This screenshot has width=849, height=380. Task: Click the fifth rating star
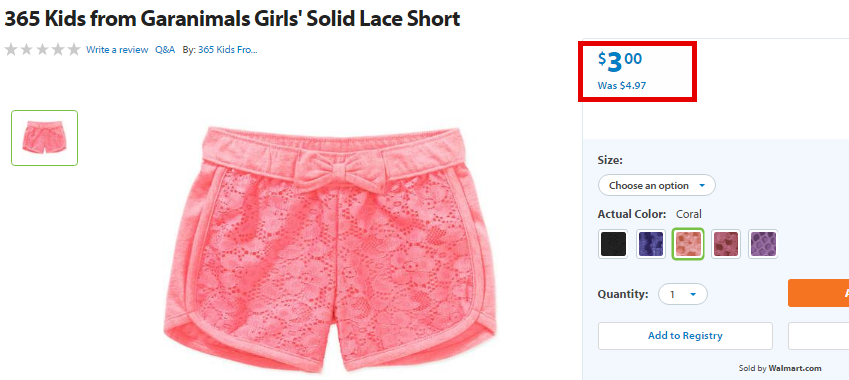pos(74,50)
